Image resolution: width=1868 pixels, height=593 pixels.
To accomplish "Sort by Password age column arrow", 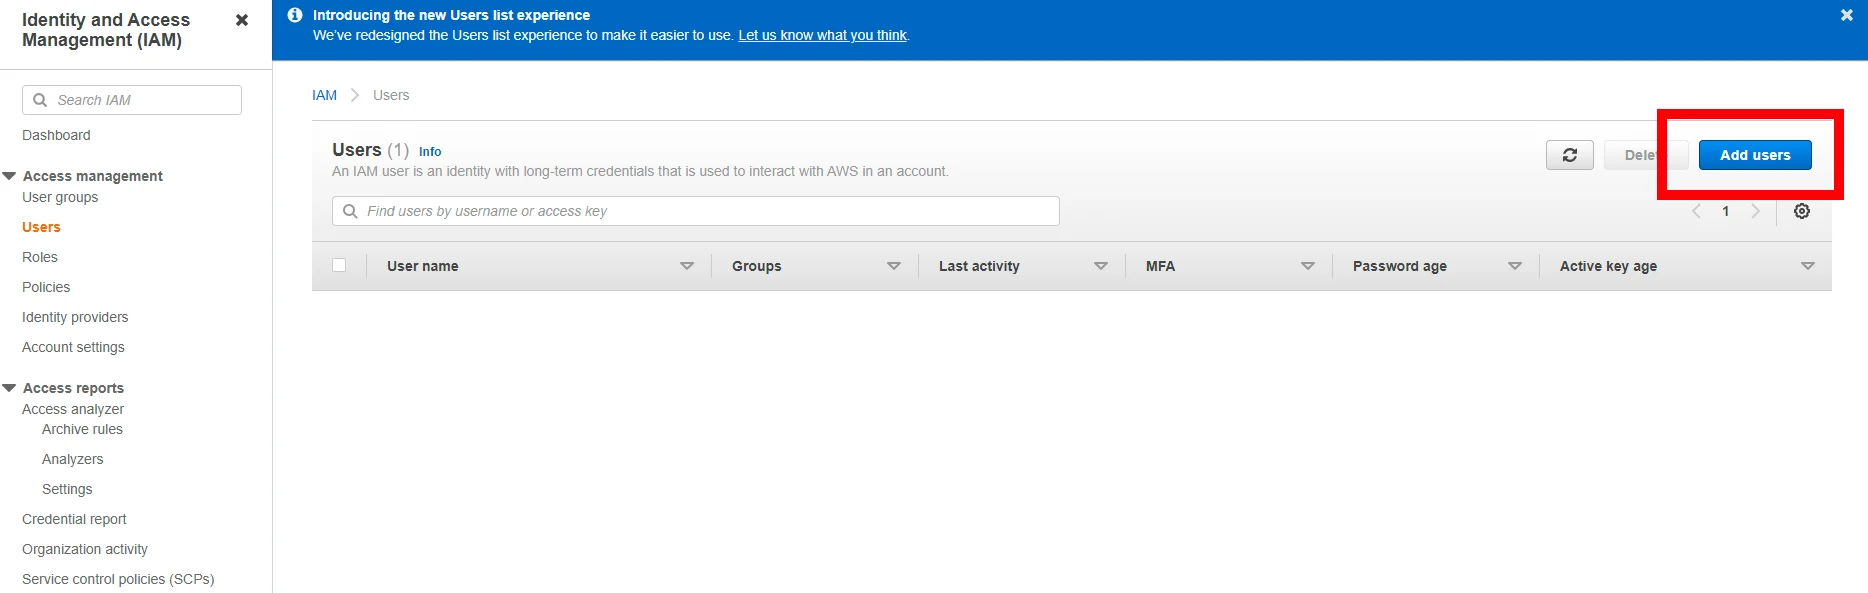I will coord(1515,266).
